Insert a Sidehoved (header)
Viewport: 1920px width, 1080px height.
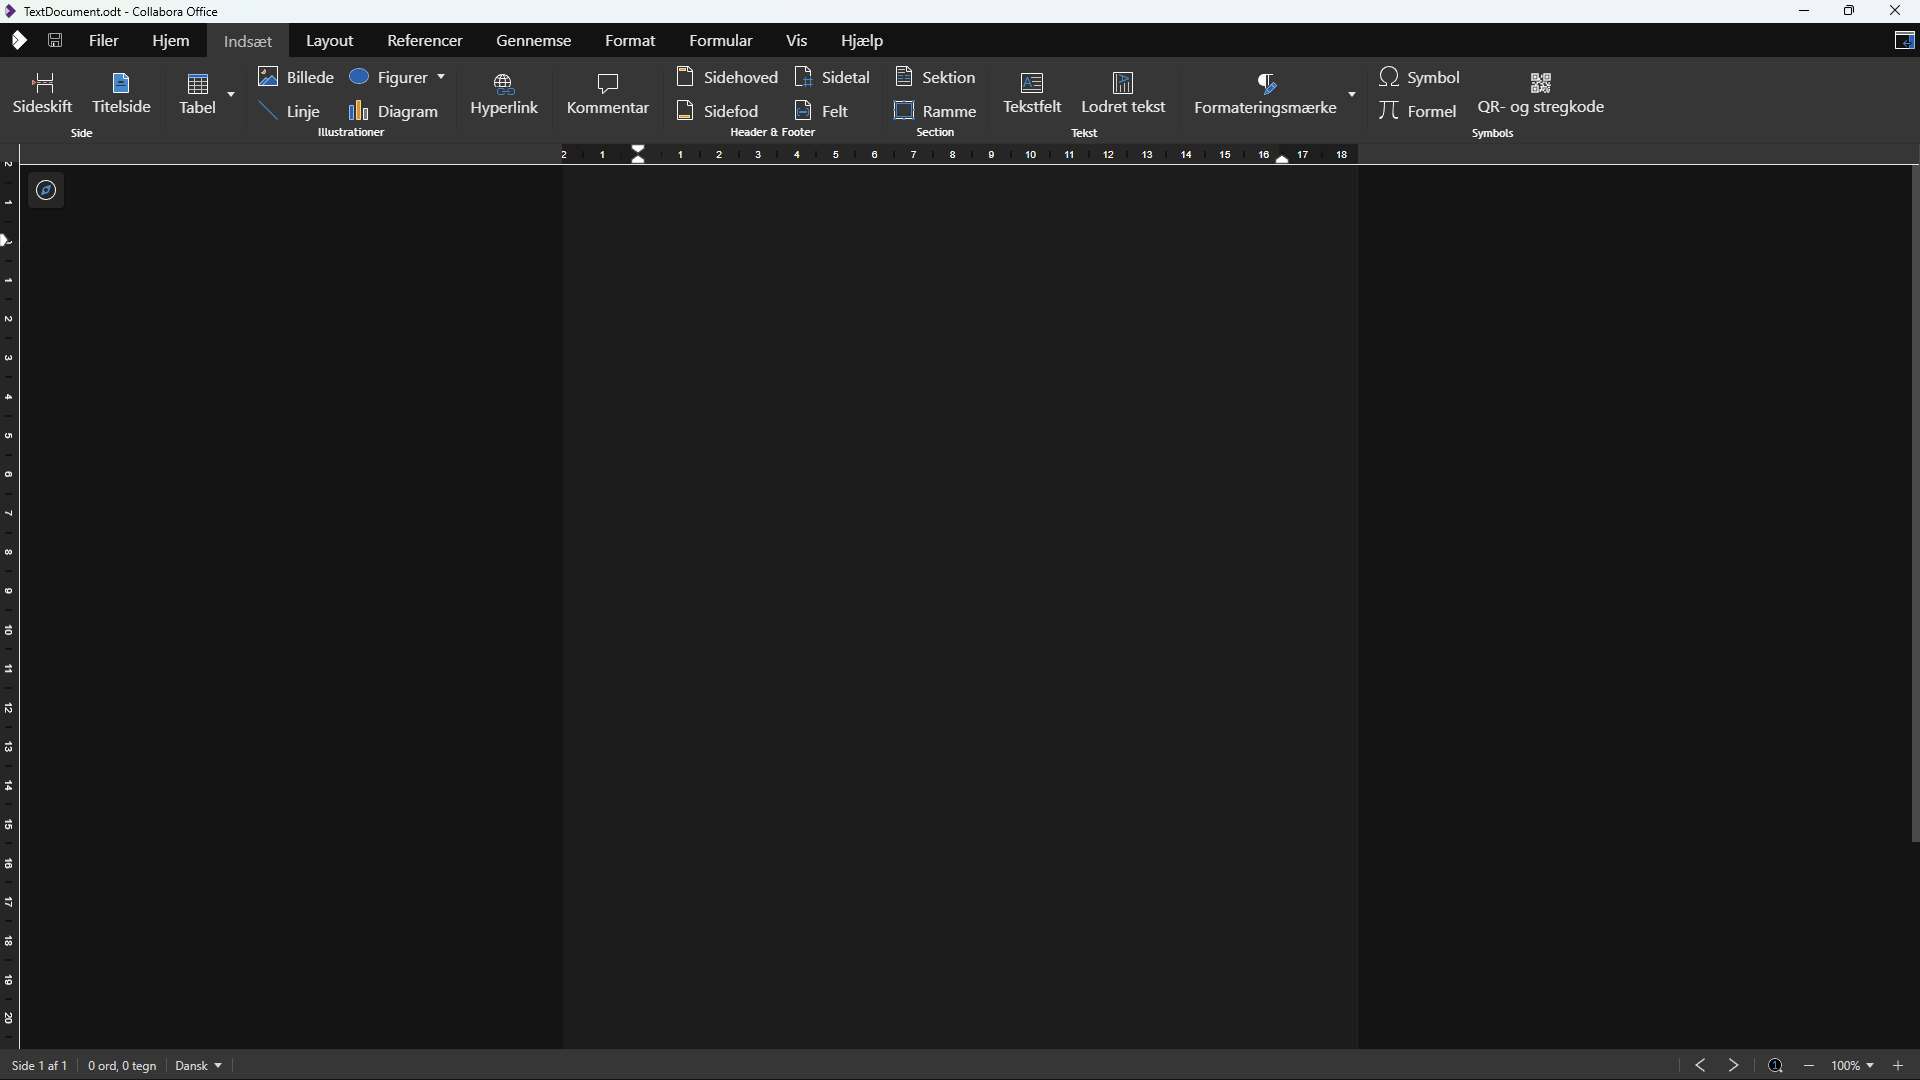729,76
